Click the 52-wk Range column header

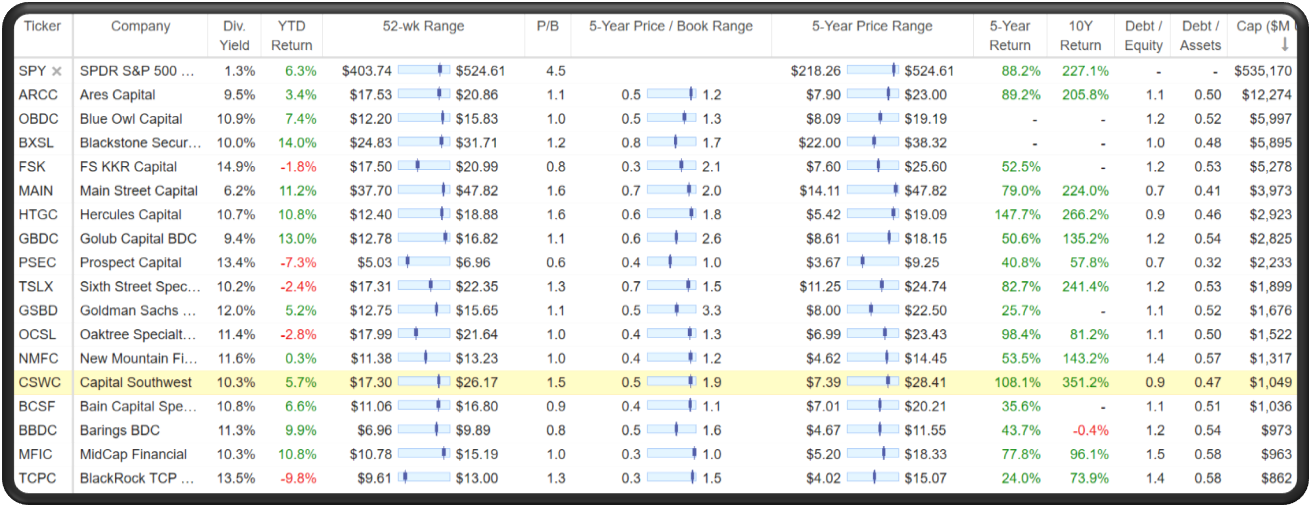[423, 26]
